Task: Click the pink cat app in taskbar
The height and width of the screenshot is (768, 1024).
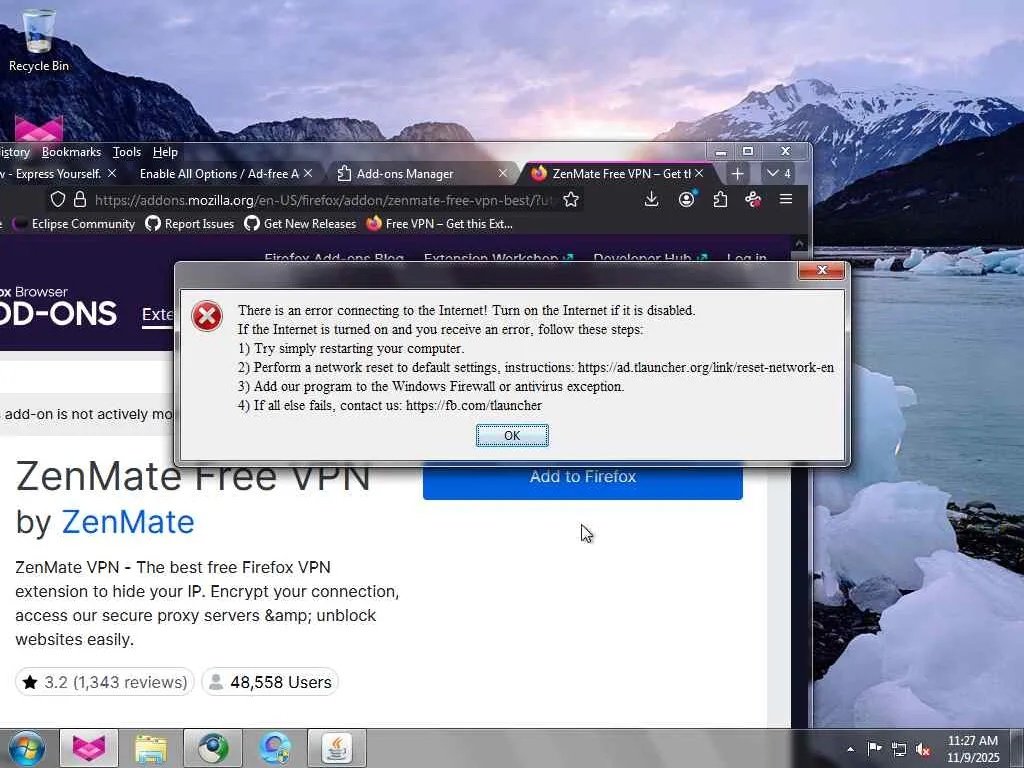Action: pyautogui.click(x=89, y=748)
